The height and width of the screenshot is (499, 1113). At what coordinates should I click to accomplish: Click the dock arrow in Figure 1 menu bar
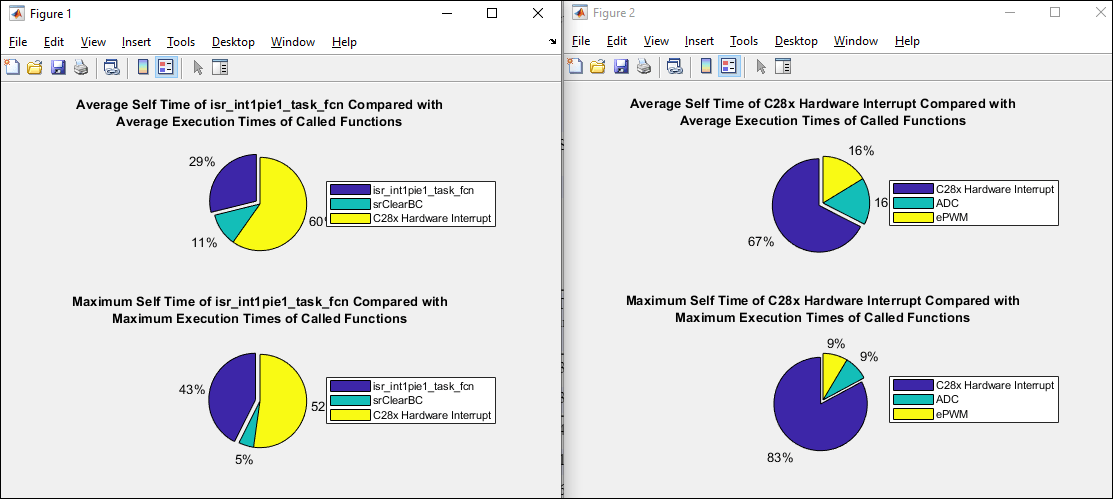pyautogui.click(x=553, y=42)
